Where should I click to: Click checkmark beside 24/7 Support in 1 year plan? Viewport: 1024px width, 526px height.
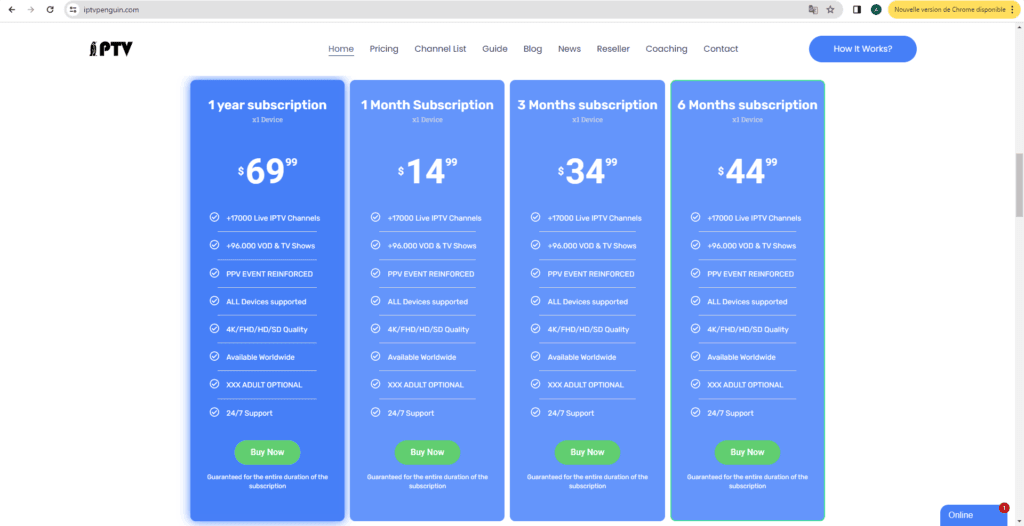point(214,412)
